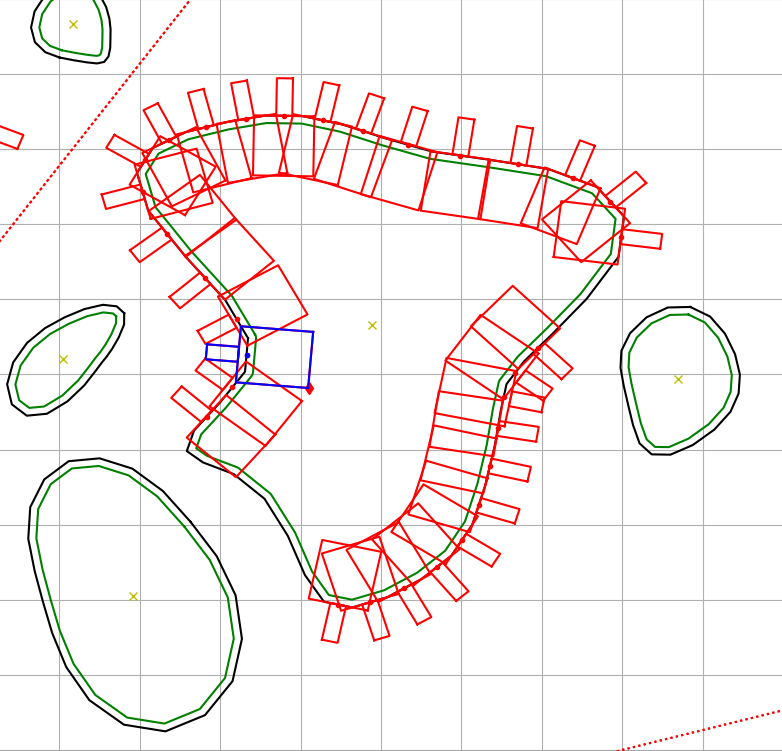Select the large blue rectangle

pos(275,357)
